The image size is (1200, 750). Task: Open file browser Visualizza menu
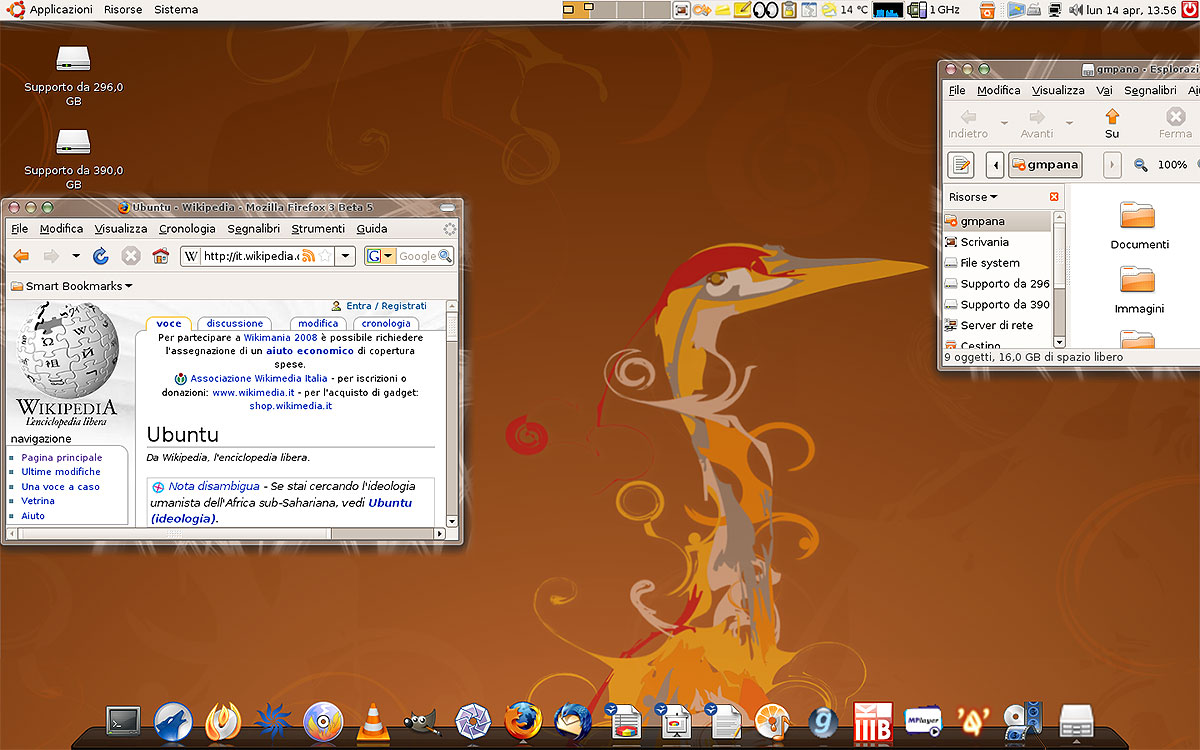tap(1058, 90)
